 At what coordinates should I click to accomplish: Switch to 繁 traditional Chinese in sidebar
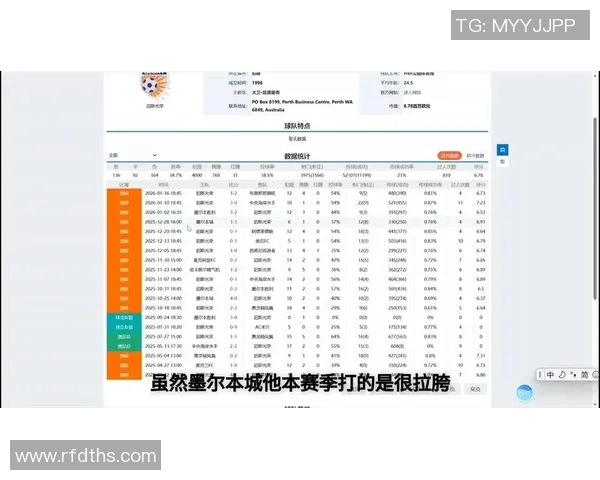502,162
